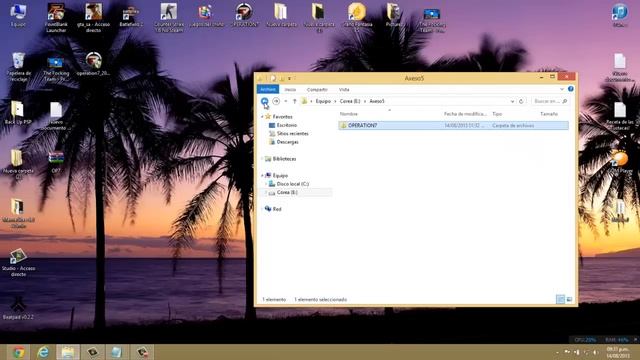Select the Pictures desktop folder icon

tap(394, 15)
